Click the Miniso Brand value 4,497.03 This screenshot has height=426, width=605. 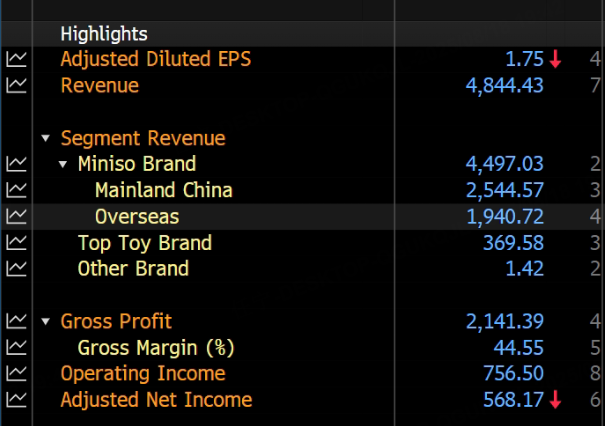pyautogui.click(x=505, y=164)
